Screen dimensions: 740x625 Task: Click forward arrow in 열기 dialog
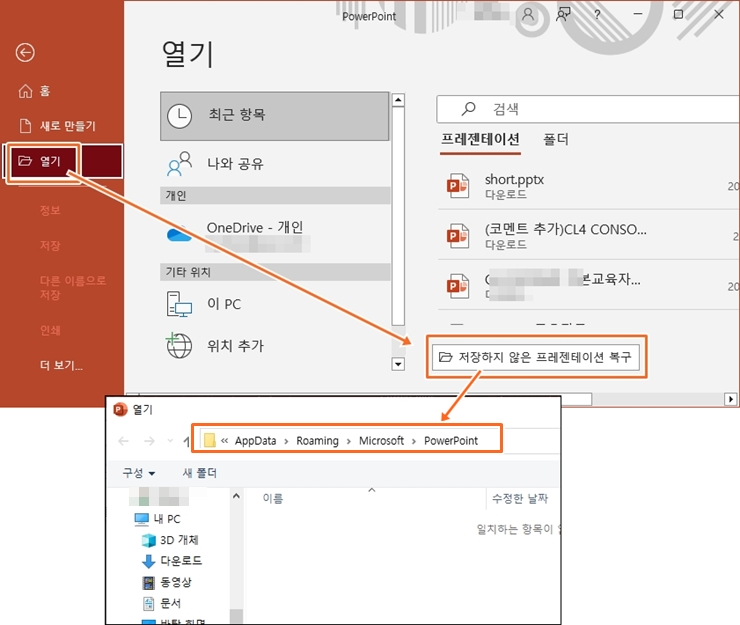pos(149,441)
